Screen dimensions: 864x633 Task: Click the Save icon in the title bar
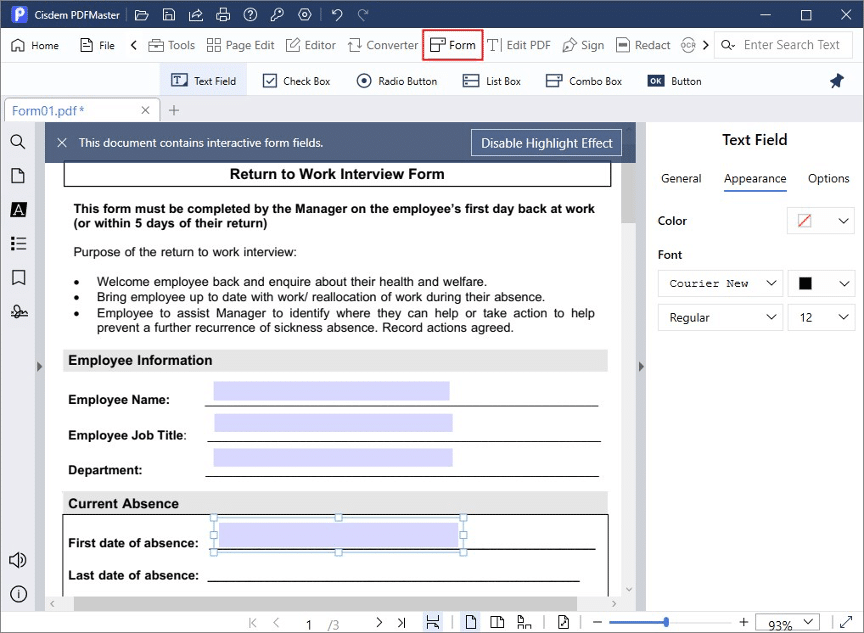click(169, 14)
